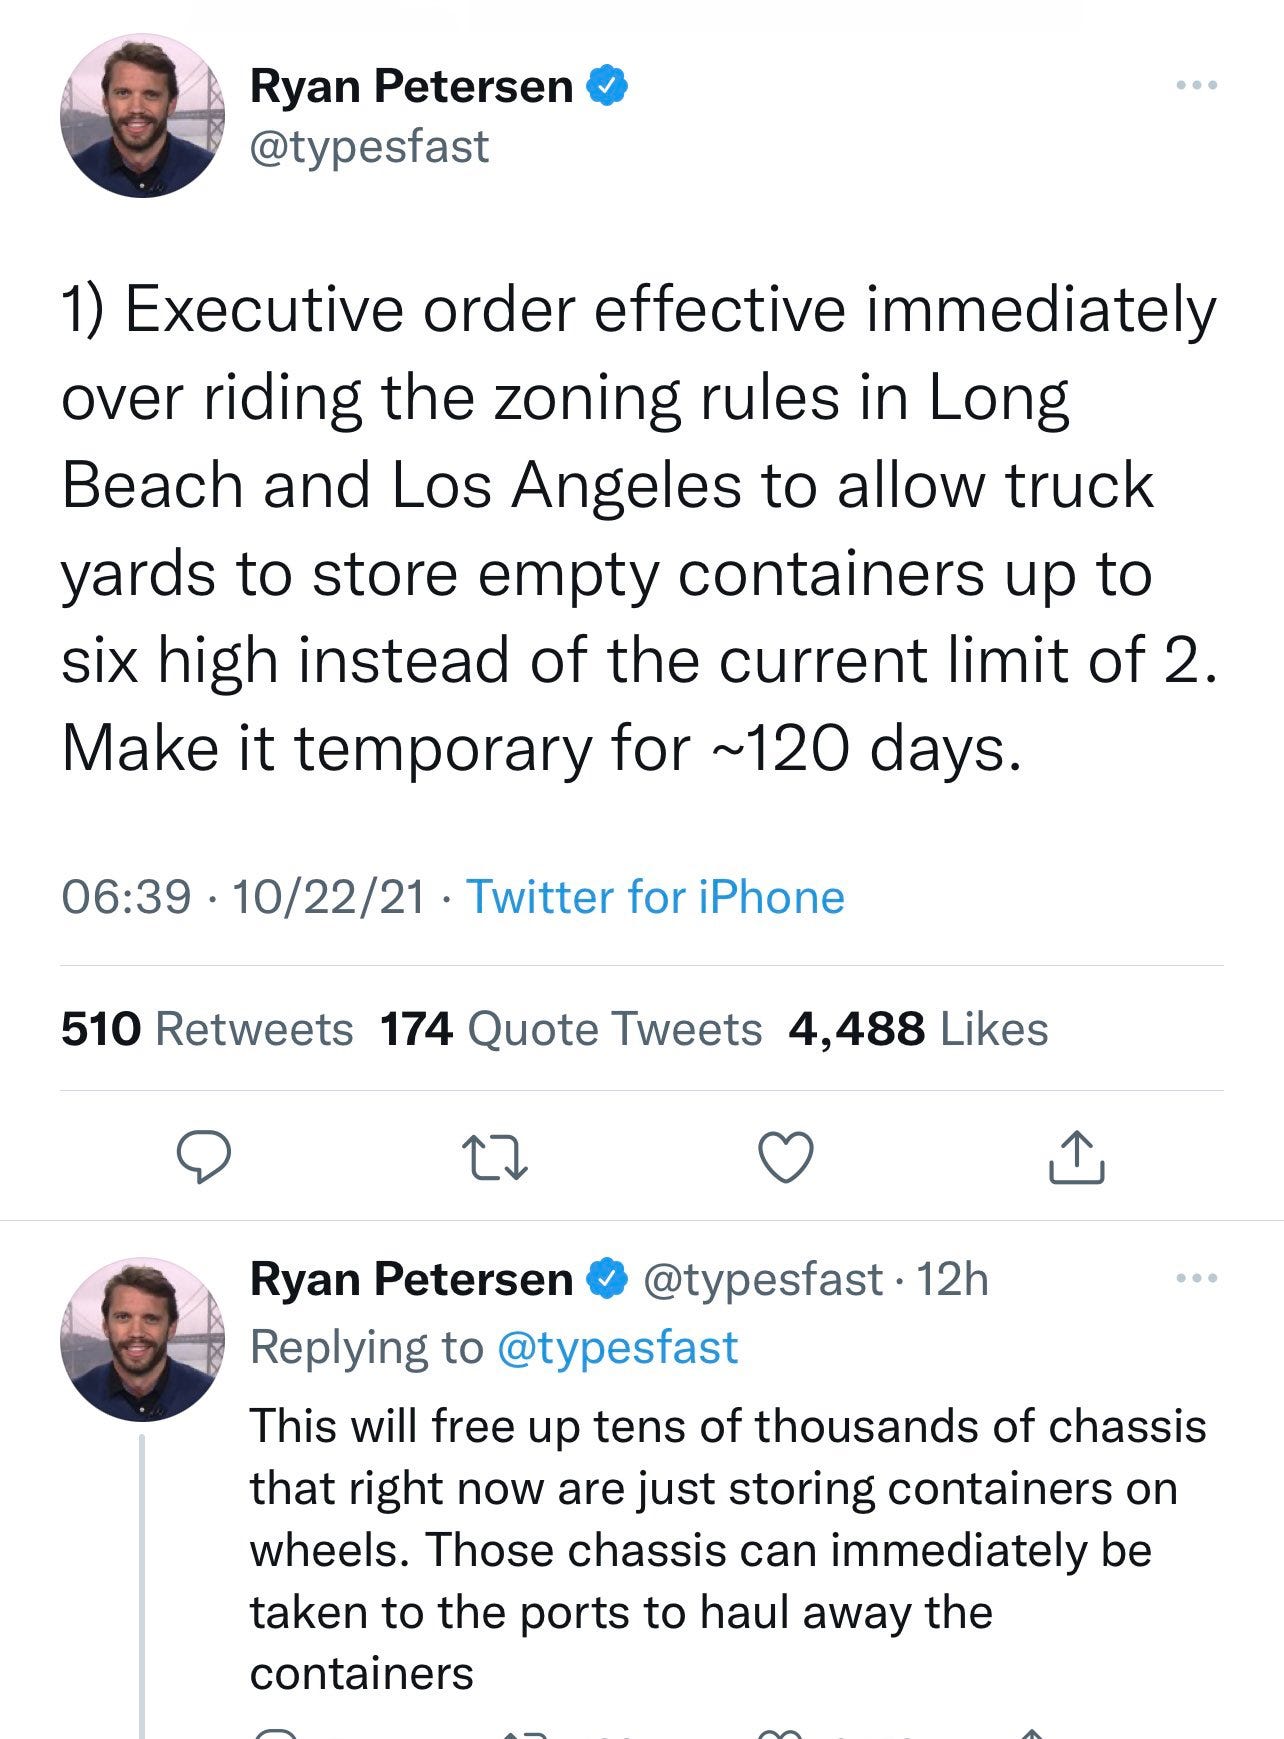
Task: Tap the retweet arrows icon
Action: (x=496, y=1159)
